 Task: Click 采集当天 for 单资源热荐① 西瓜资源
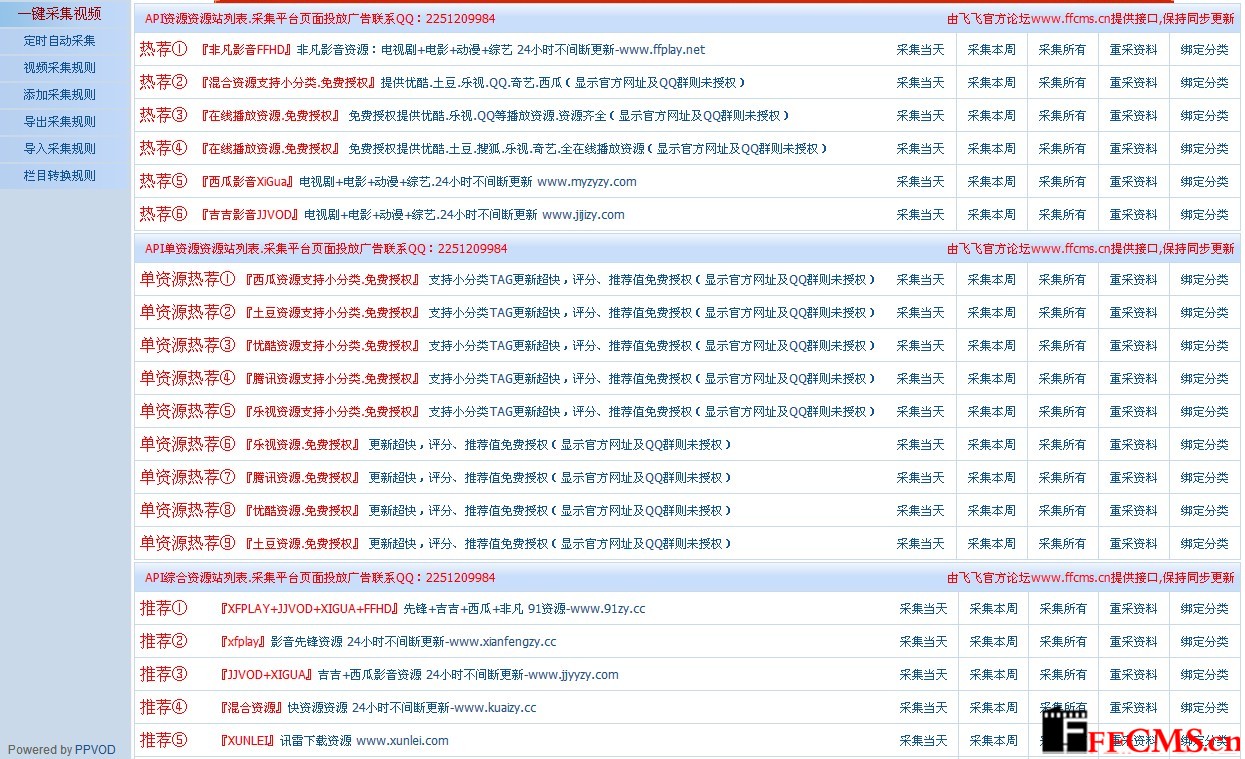coord(920,280)
